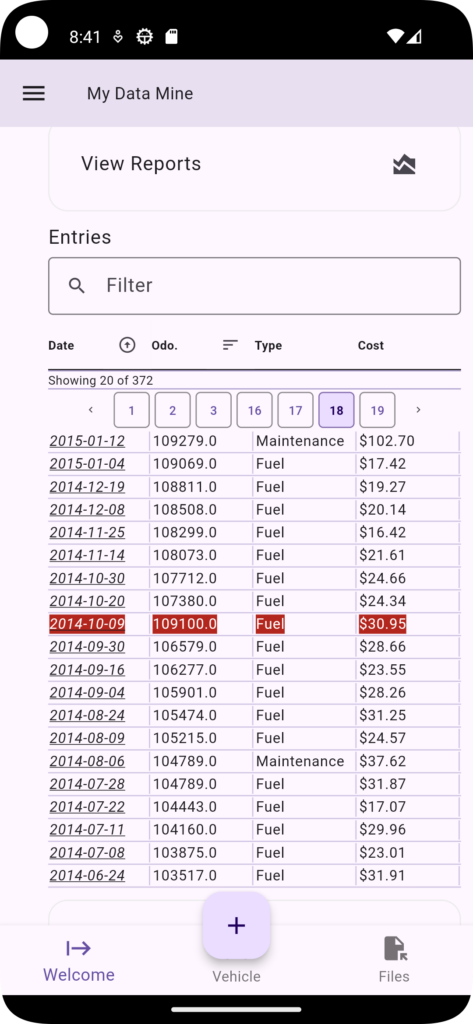The image size is (473, 1024).
Task: Click the Maintenance type in 2015-01-12 row
Action: point(300,441)
